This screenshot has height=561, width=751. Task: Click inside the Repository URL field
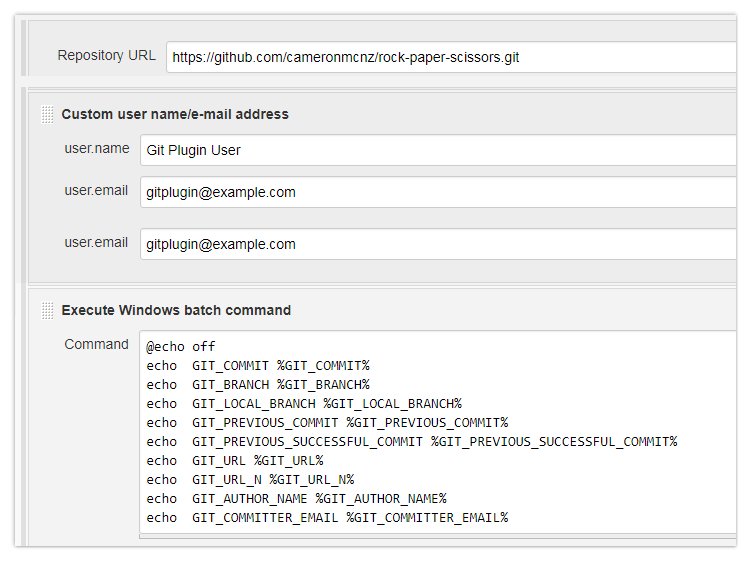tap(450, 58)
